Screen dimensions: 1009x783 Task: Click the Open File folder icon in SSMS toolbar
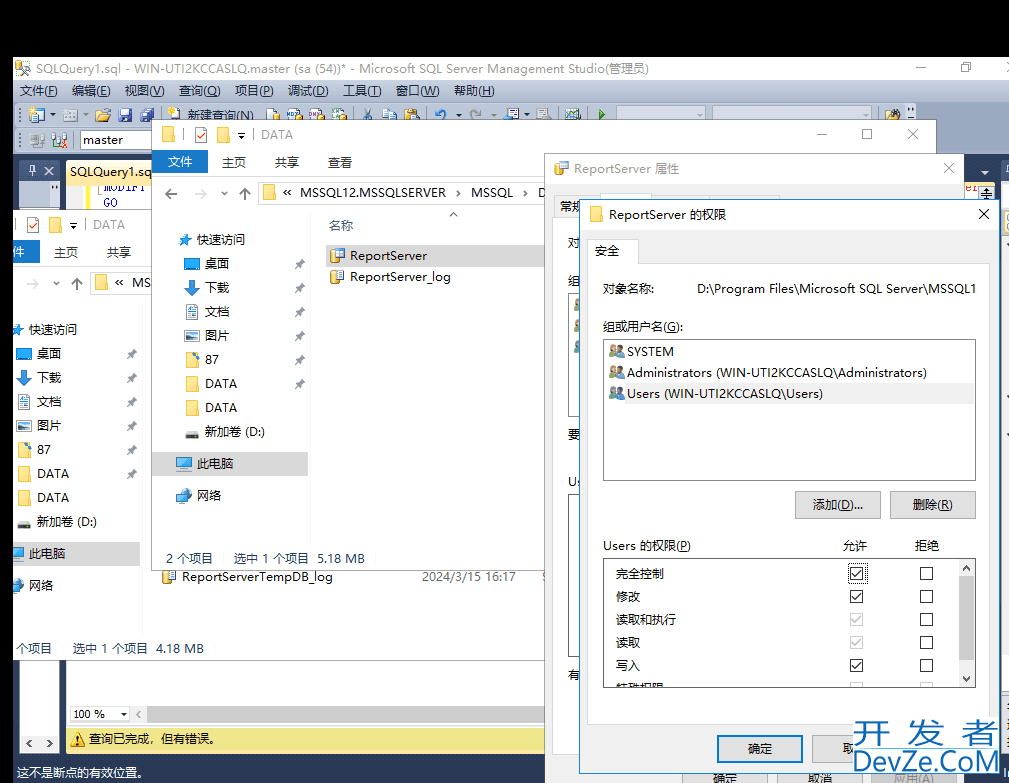click(x=103, y=115)
